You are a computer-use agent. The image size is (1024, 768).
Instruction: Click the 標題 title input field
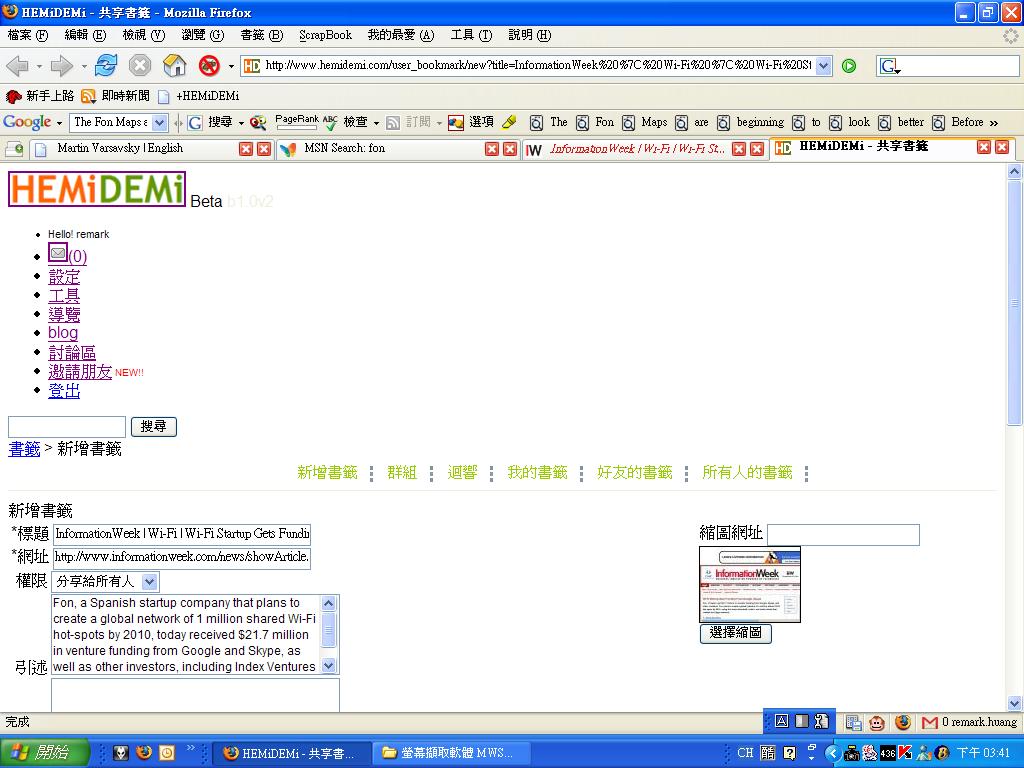[182, 534]
